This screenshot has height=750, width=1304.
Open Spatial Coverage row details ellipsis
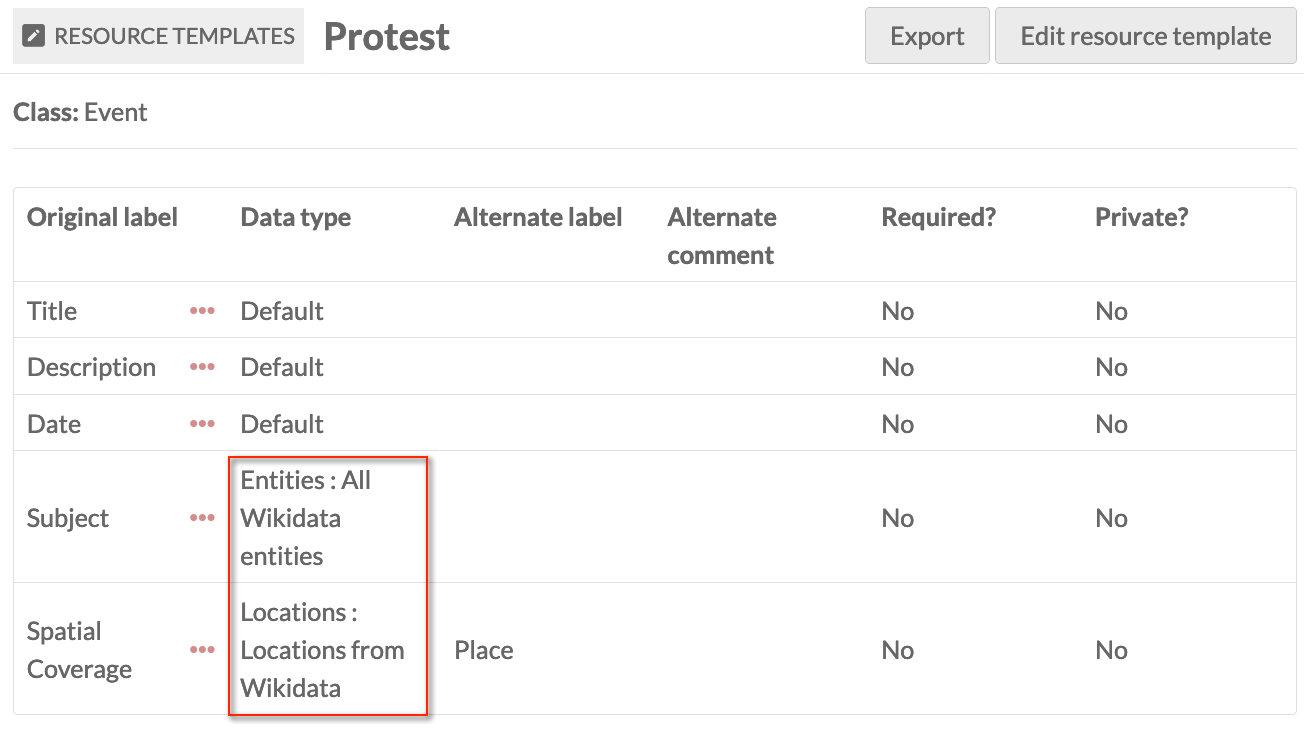(202, 650)
